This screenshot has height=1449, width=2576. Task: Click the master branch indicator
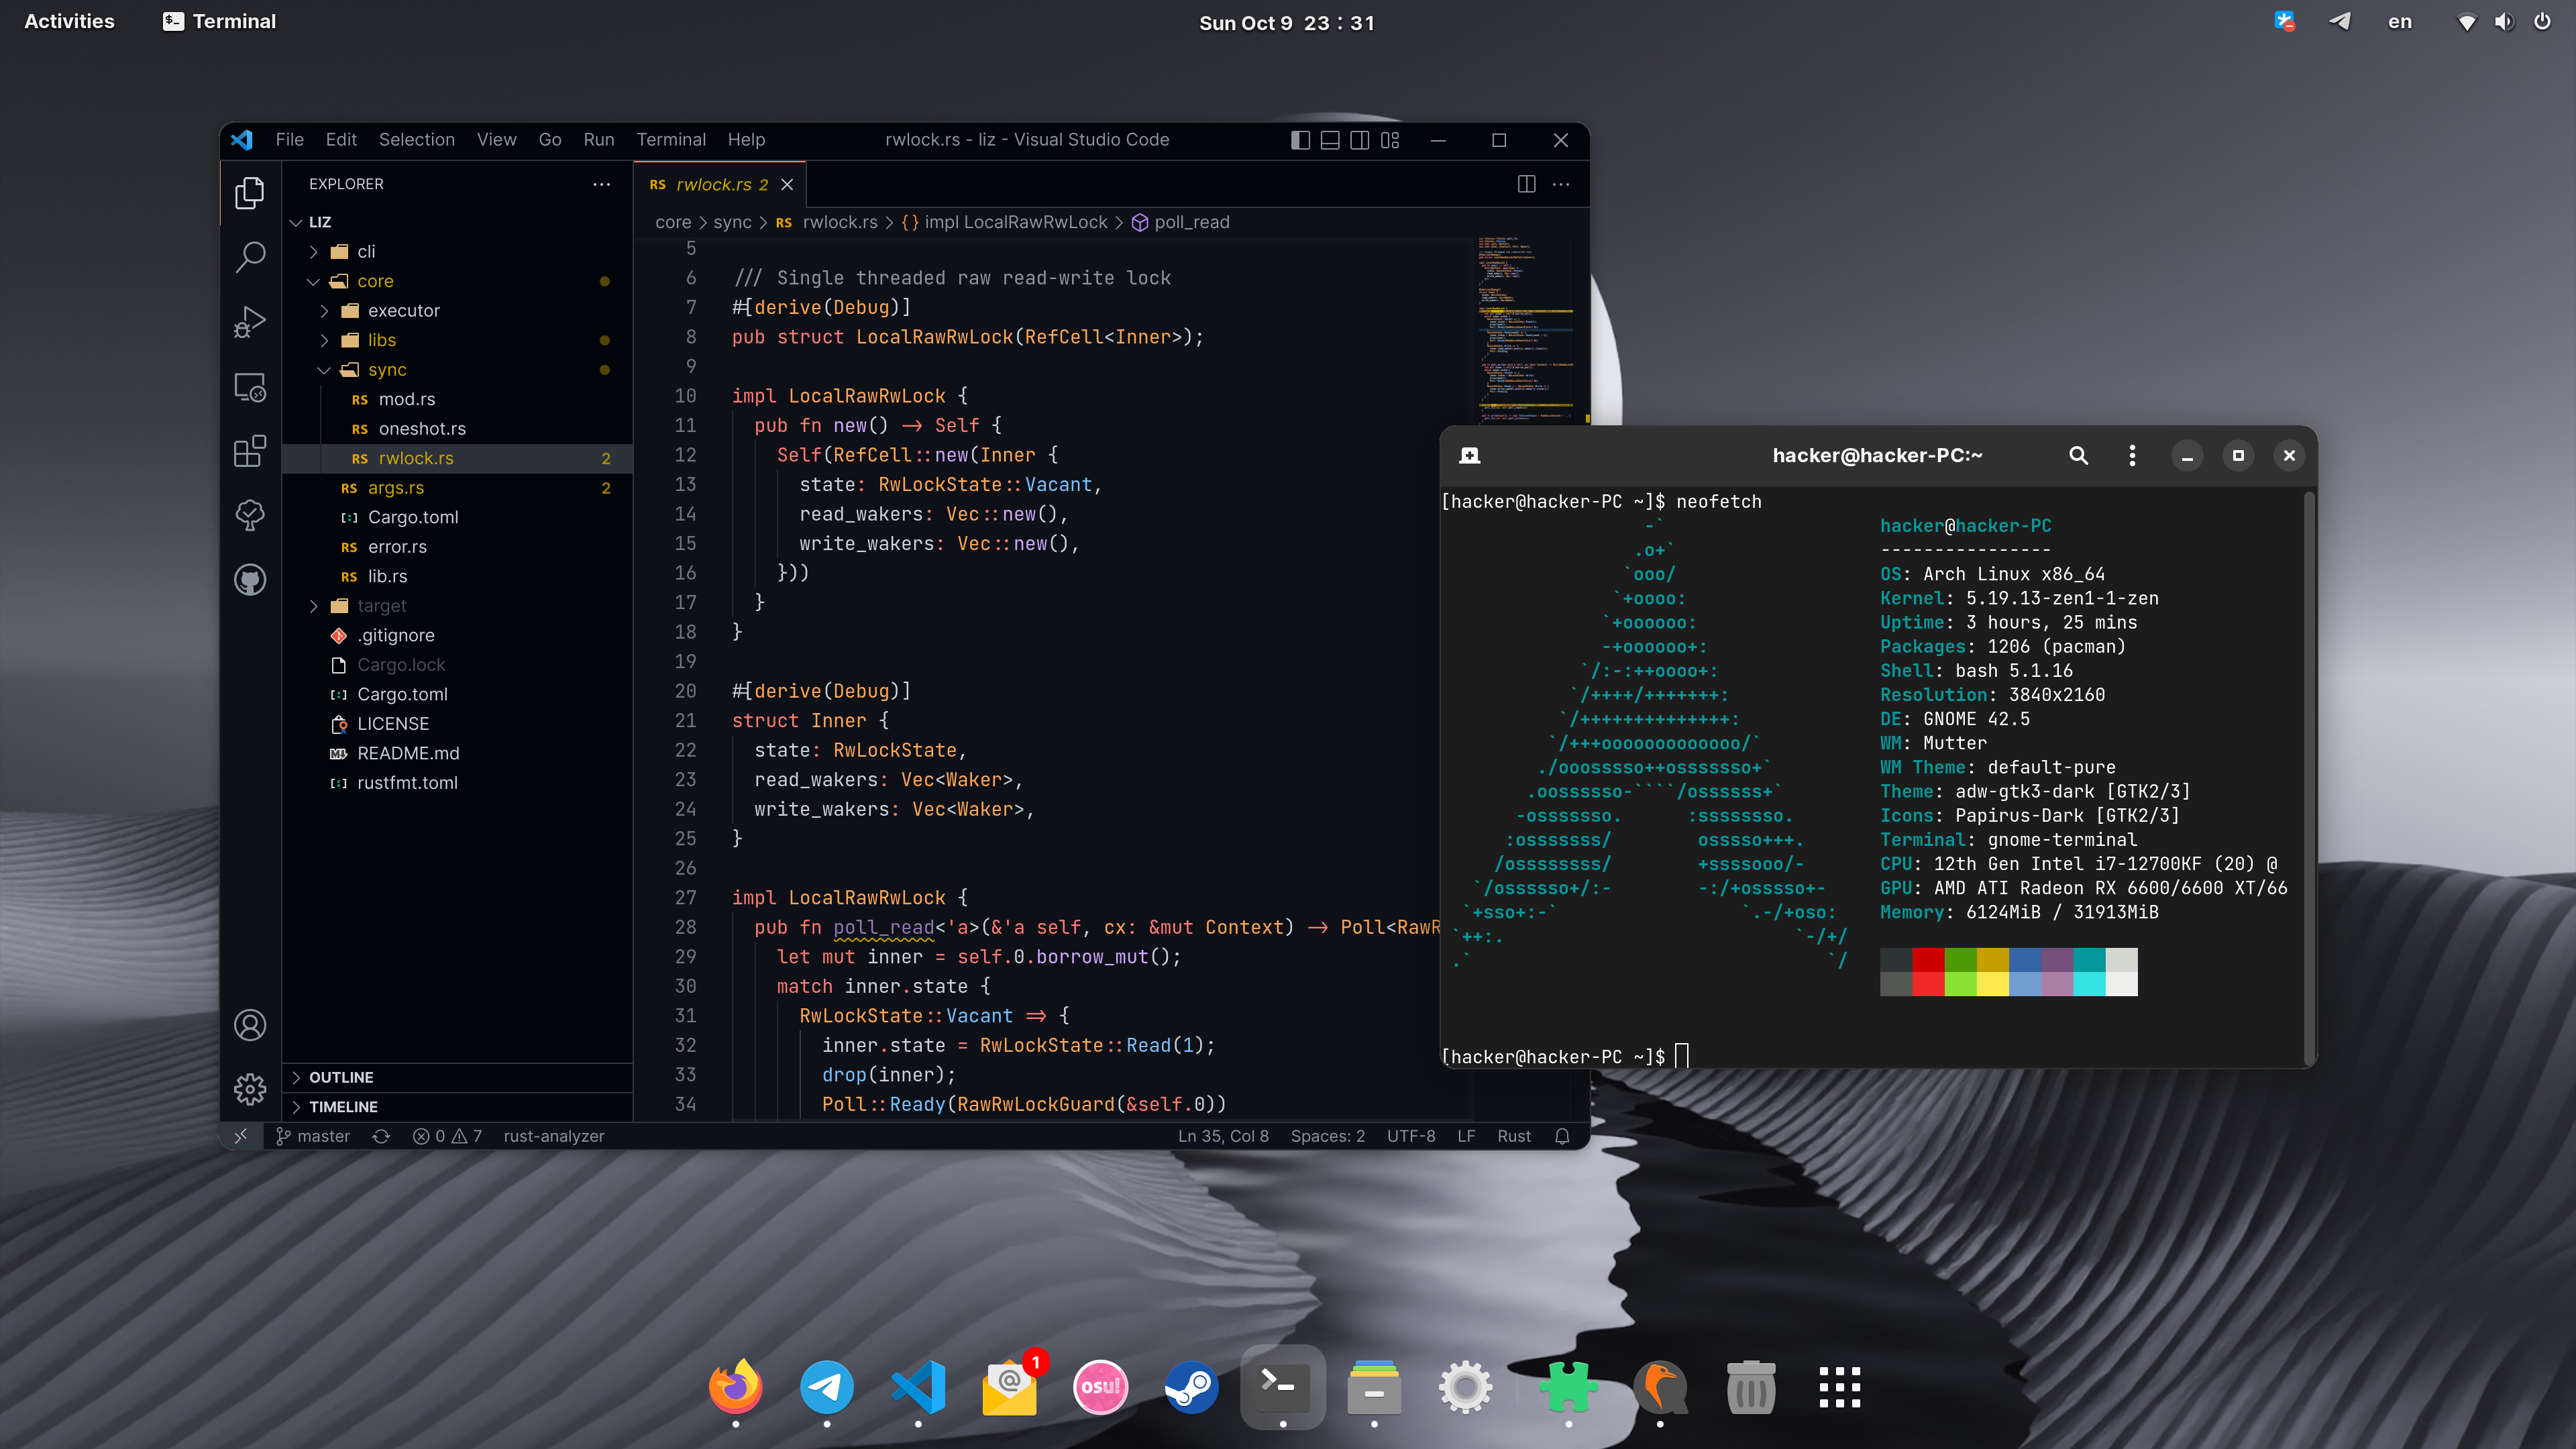tap(313, 1136)
